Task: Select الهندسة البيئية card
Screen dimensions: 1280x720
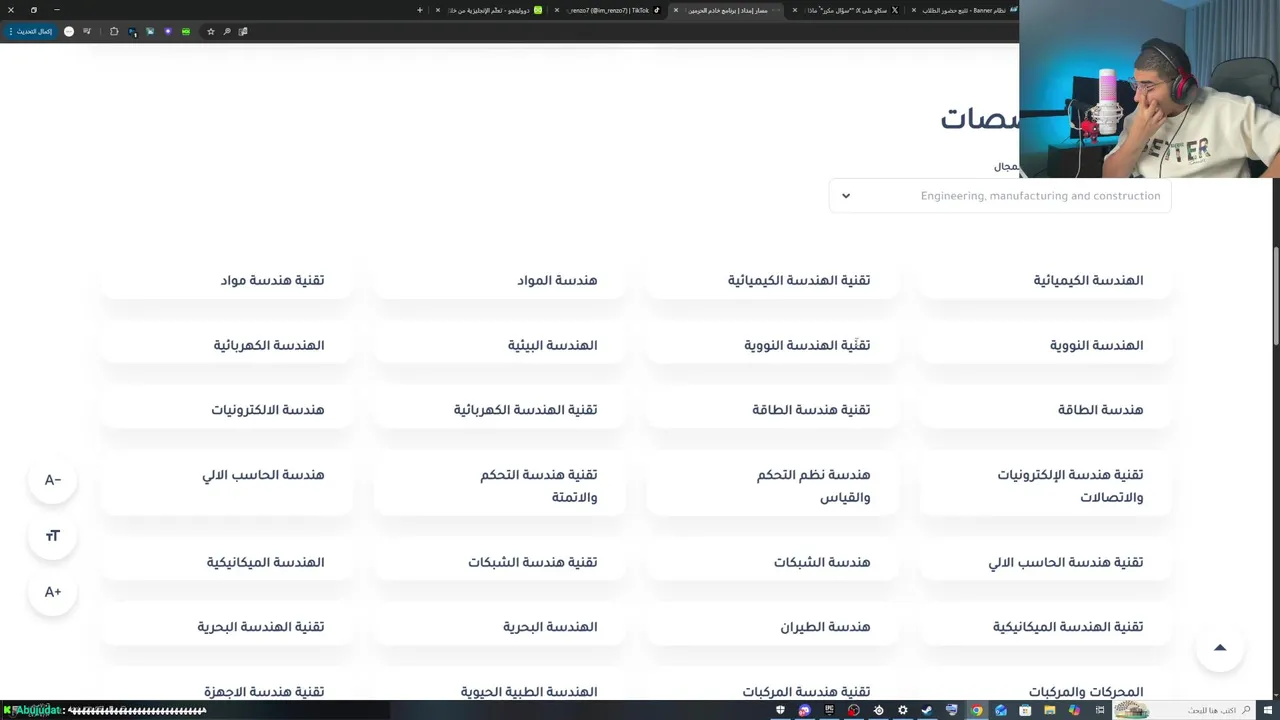Action: pos(499,345)
